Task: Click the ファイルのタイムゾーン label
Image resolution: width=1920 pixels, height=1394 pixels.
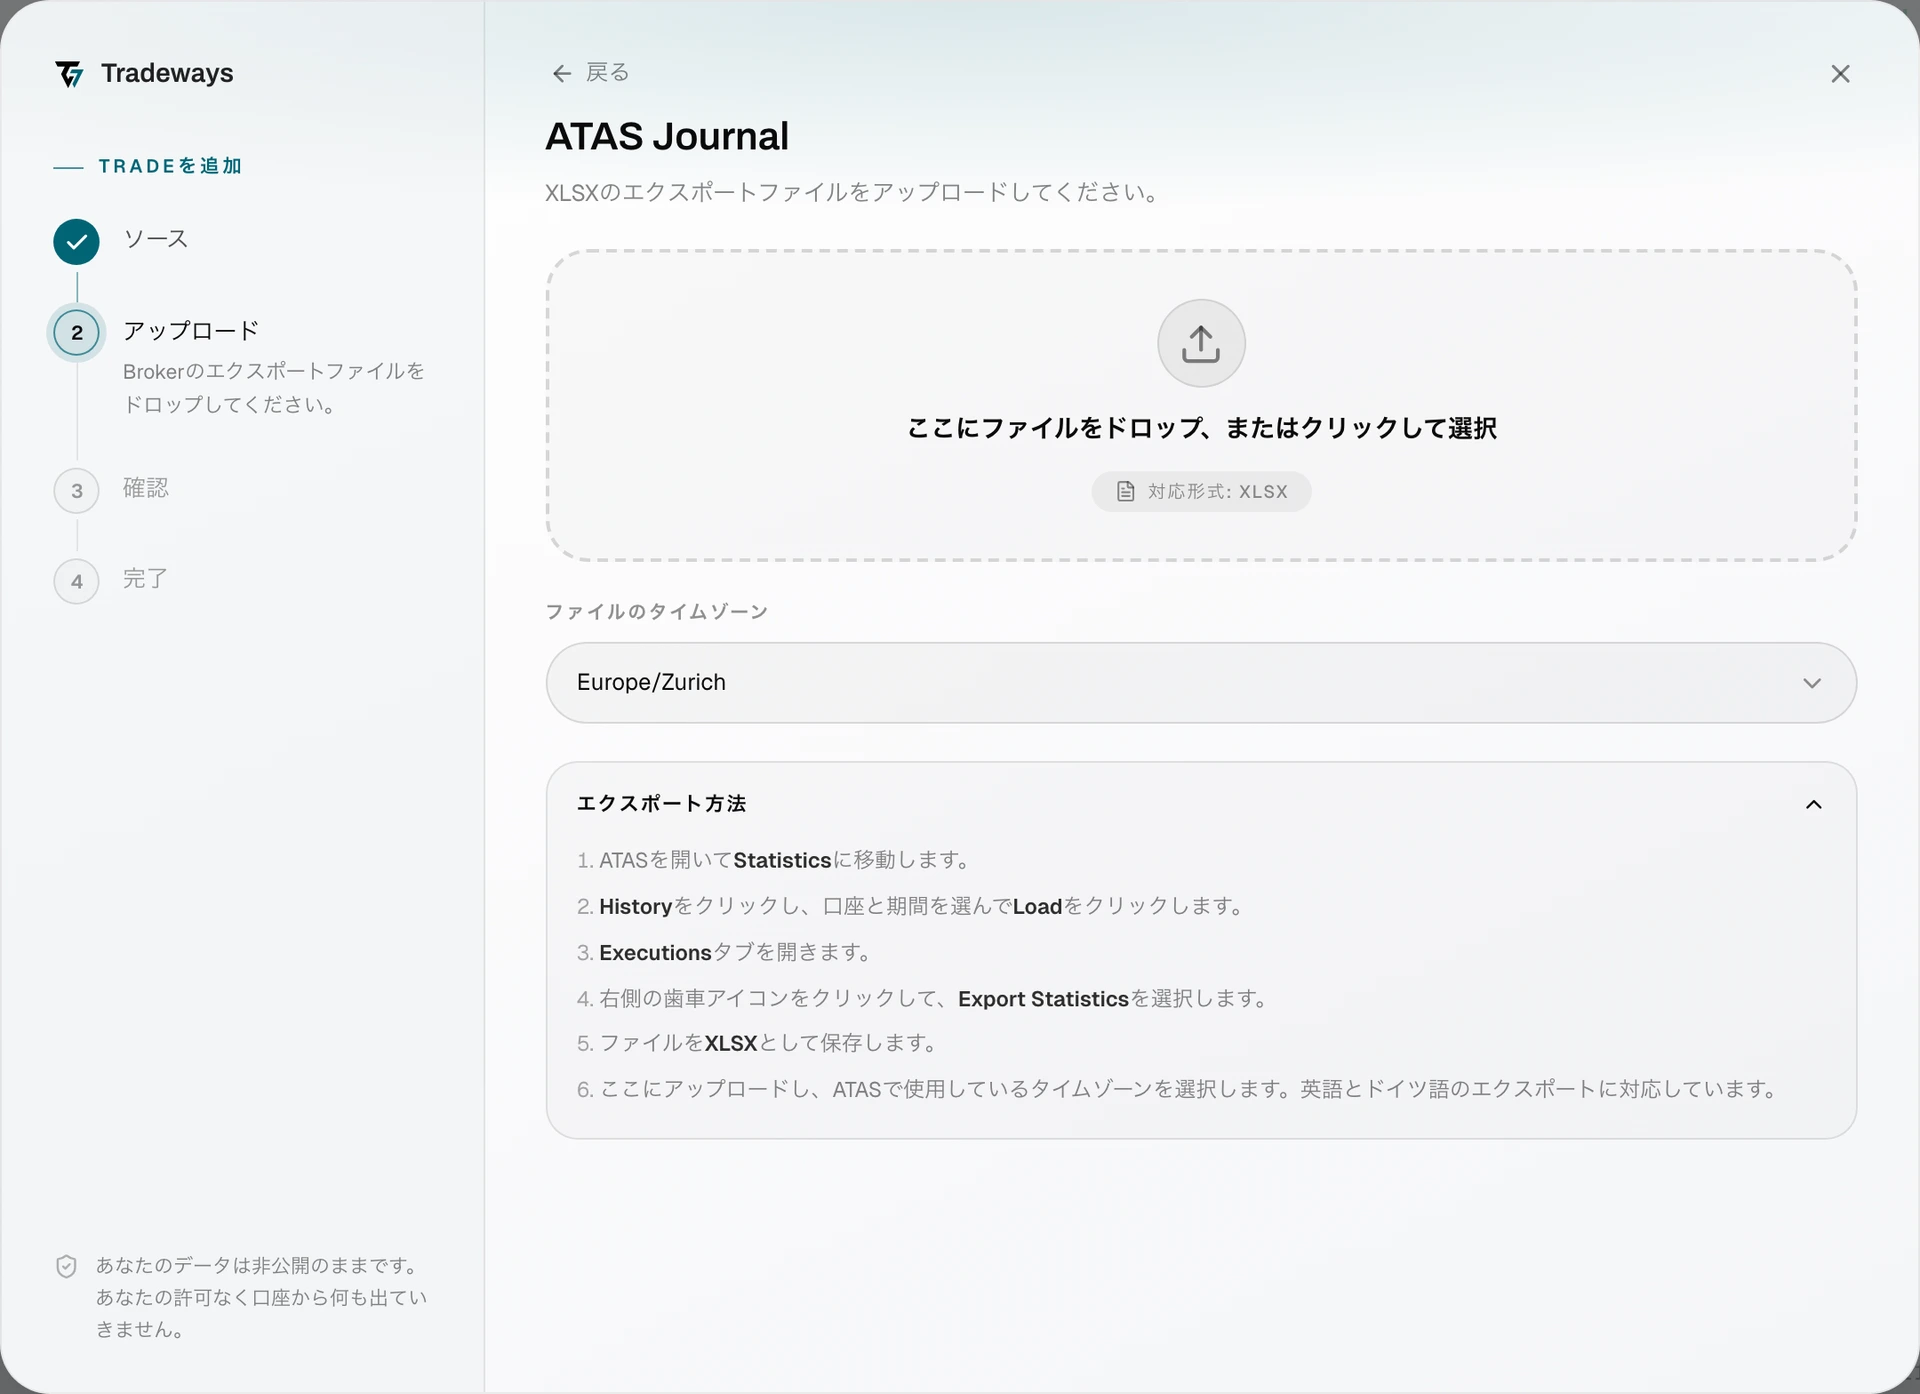Action: [657, 612]
